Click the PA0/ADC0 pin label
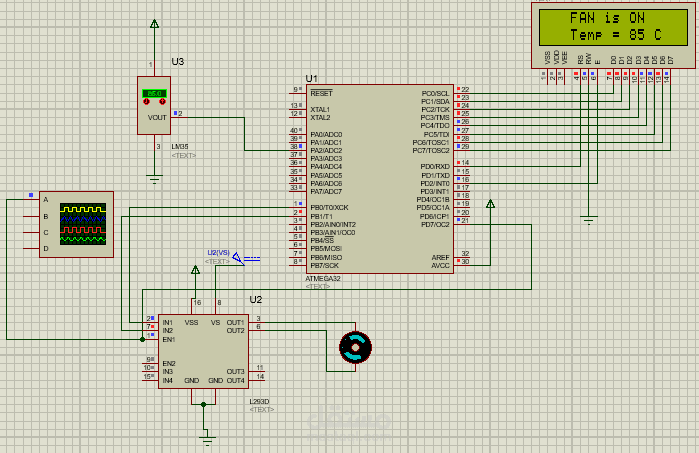The image size is (699, 453). (x=326, y=135)
